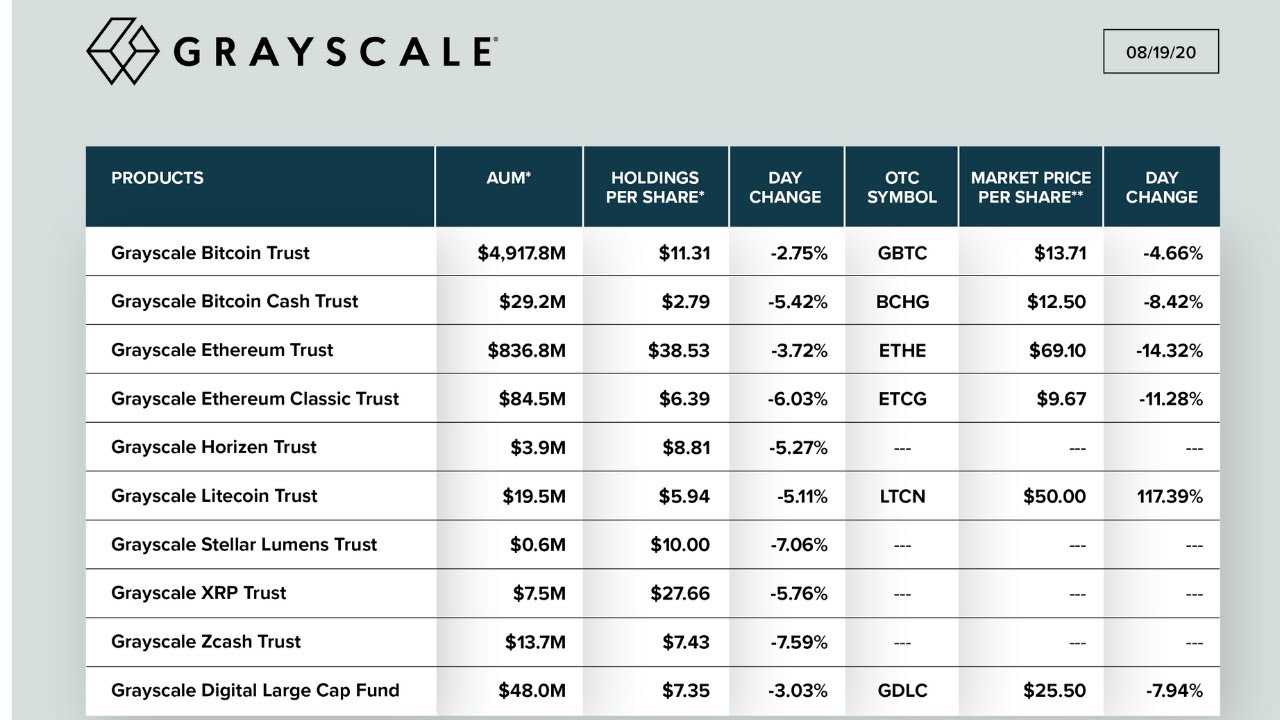Click Market Price Per Share header
Screen dimensions: 1280x720
coord(1031,187)
